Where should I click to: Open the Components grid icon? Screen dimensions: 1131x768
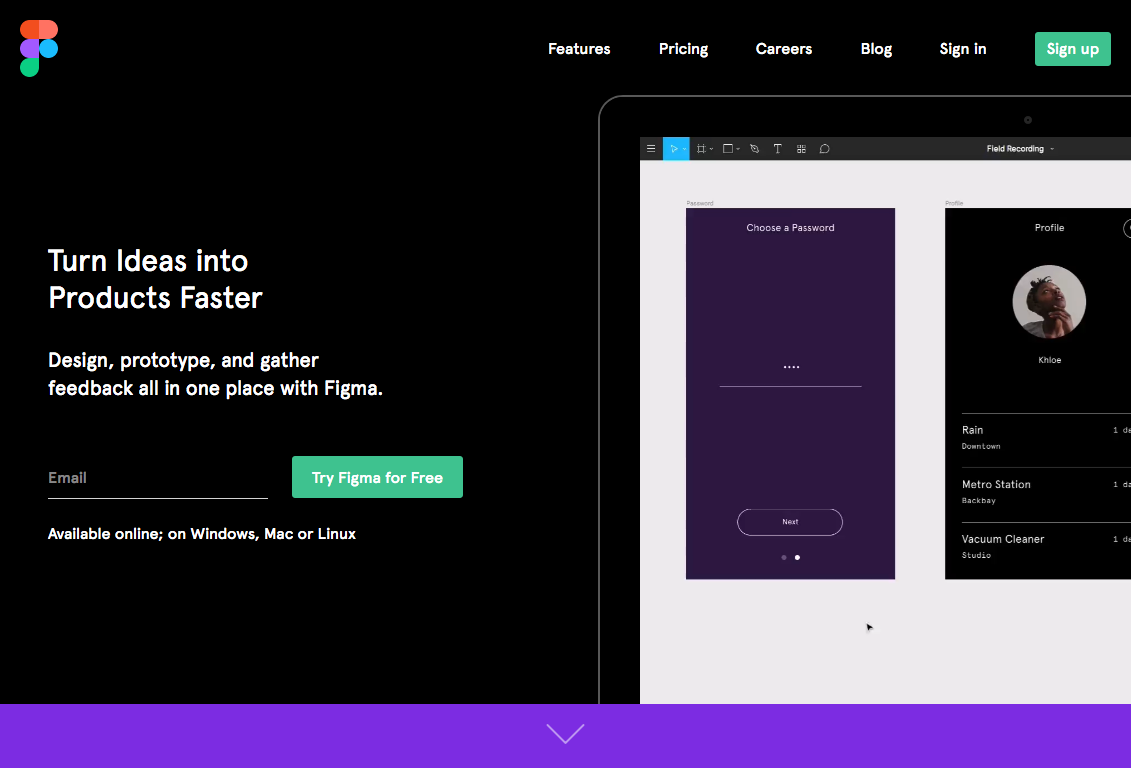click(x=801, y=149)
